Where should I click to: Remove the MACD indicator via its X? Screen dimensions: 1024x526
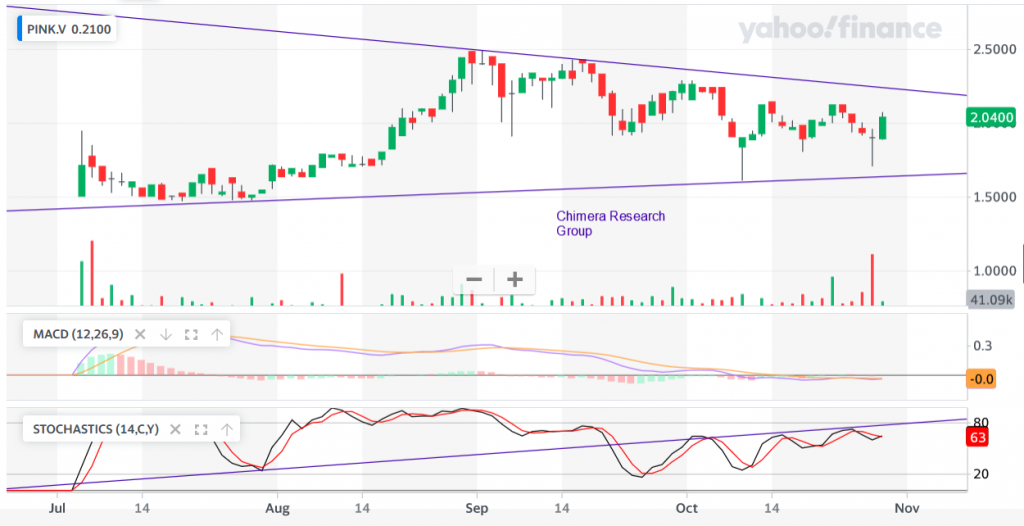point(140,335)
